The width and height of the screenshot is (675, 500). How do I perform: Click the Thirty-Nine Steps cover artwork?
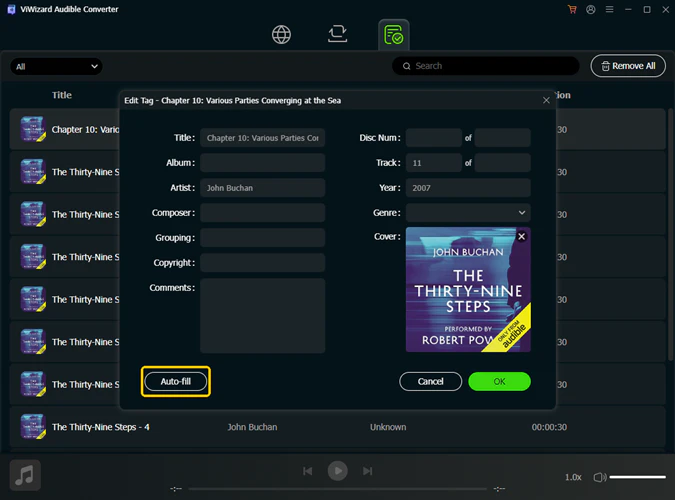(x=468, y=289)
